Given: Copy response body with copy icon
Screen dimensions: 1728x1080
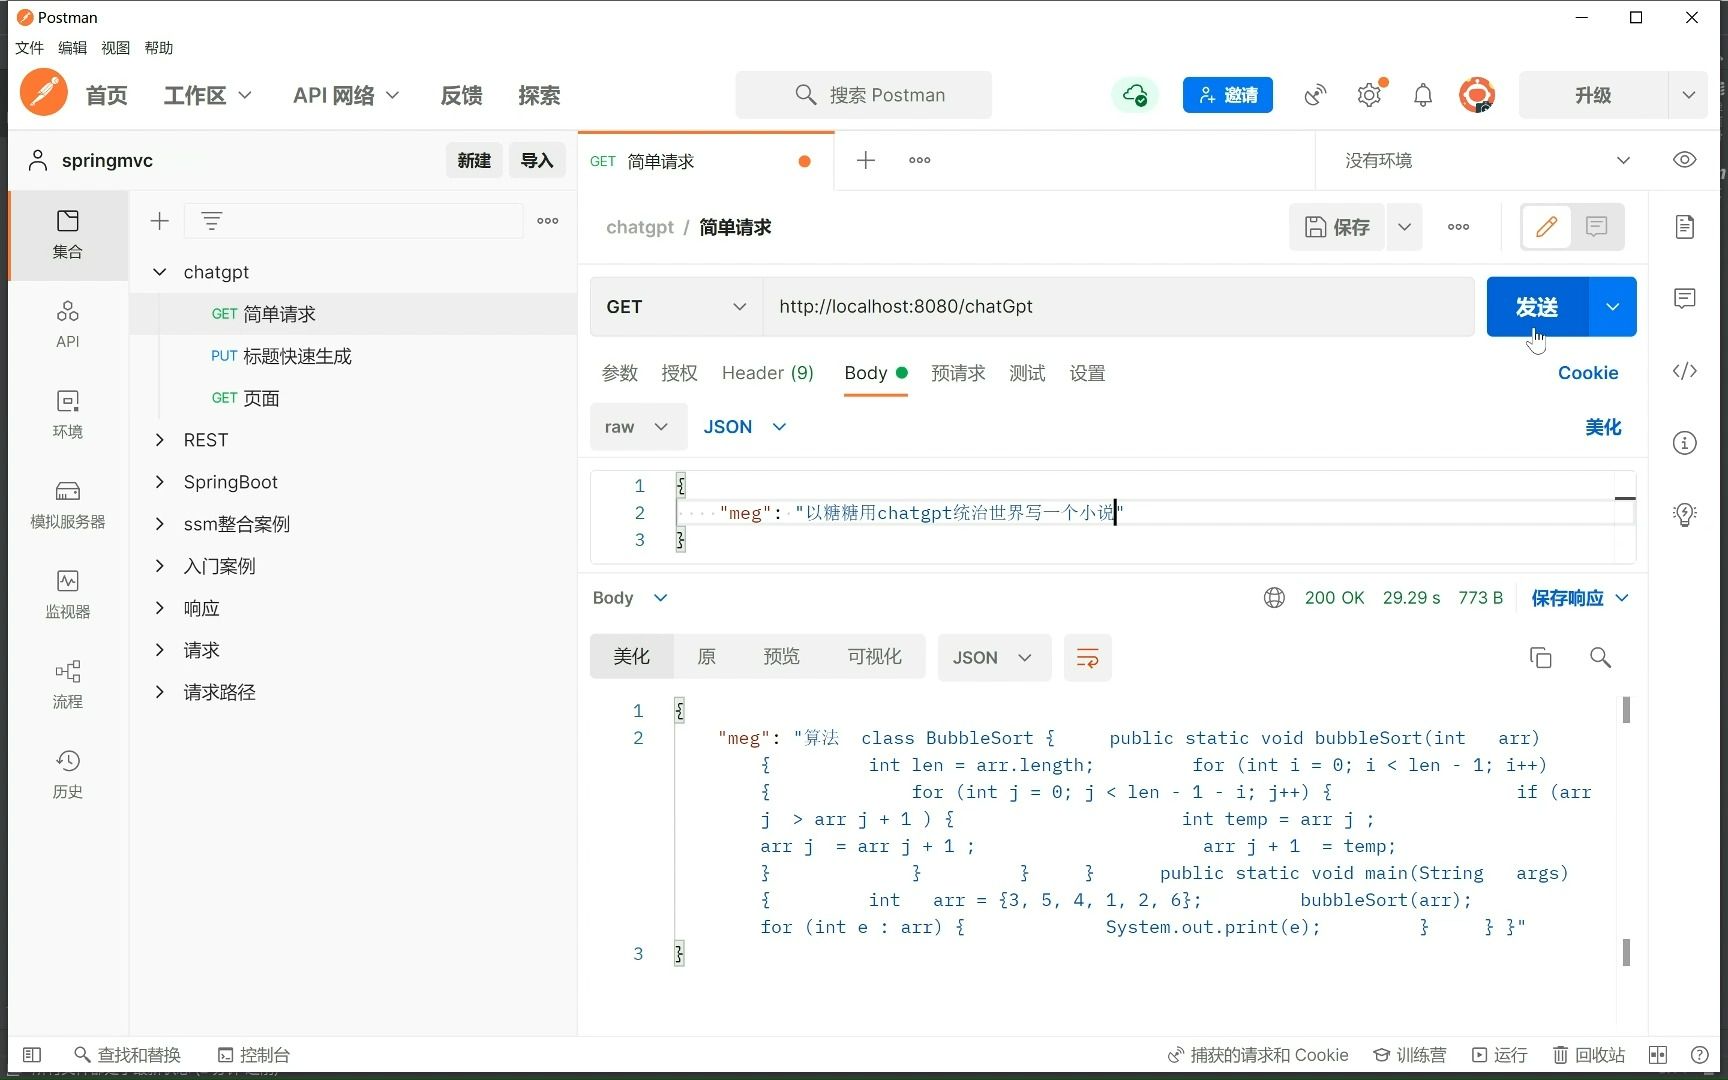Looking at the screenshot, I should pos(1541,658).
